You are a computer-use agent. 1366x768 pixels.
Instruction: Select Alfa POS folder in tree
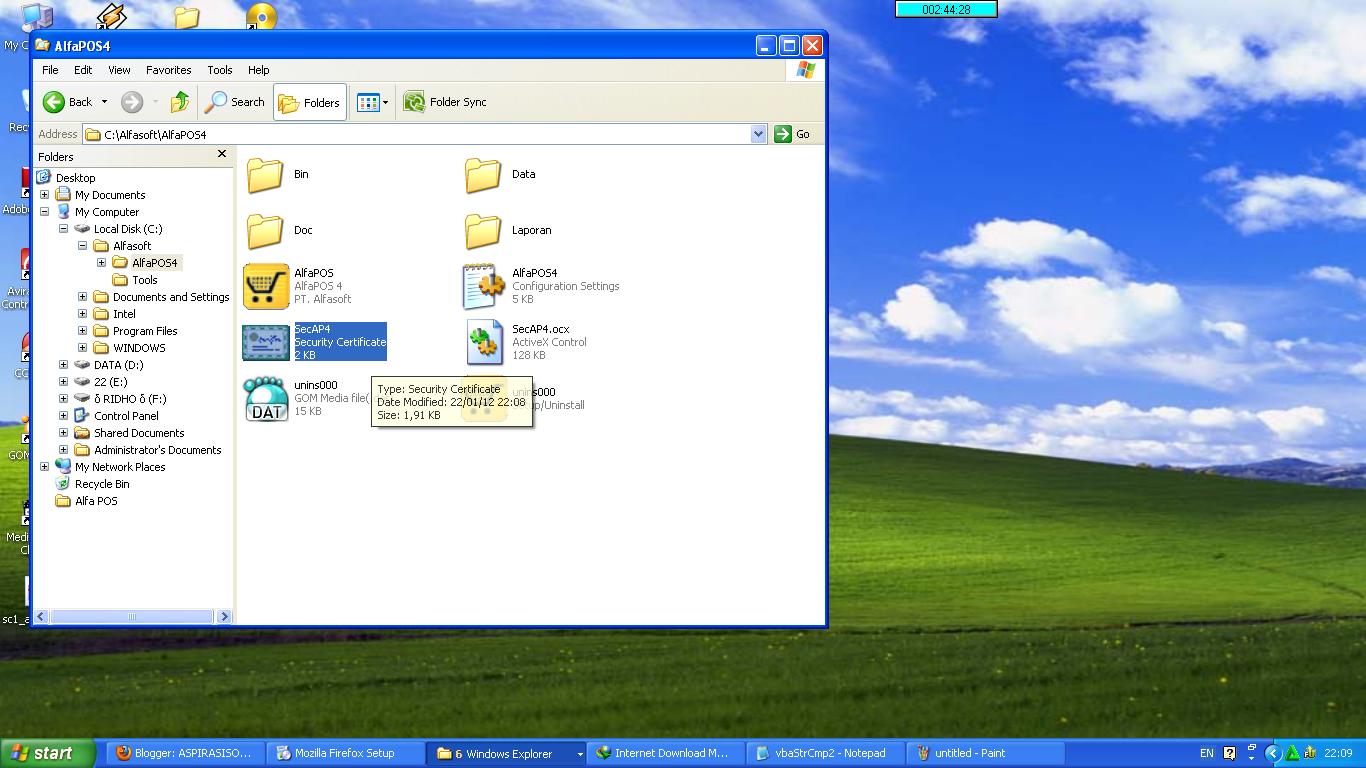tap(87, 501)
